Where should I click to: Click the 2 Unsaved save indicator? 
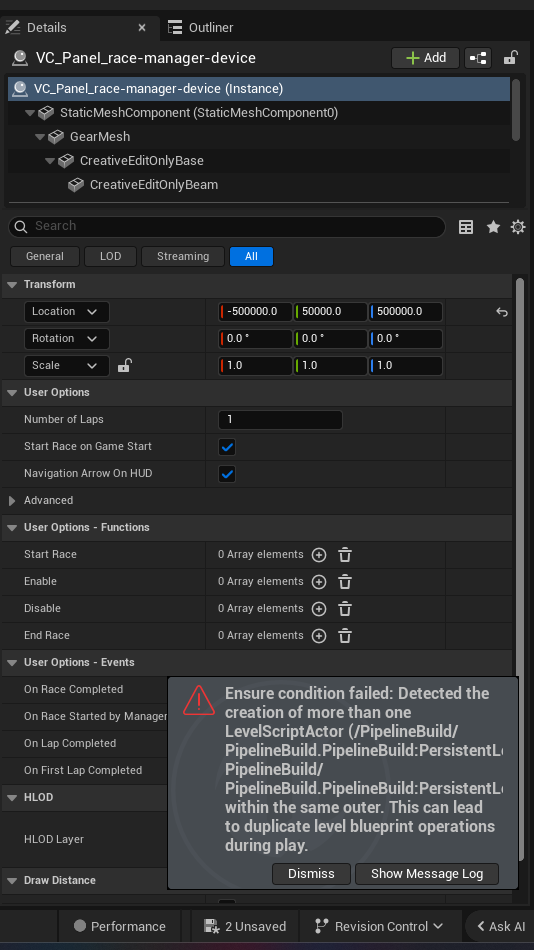[x=245, y=926]
